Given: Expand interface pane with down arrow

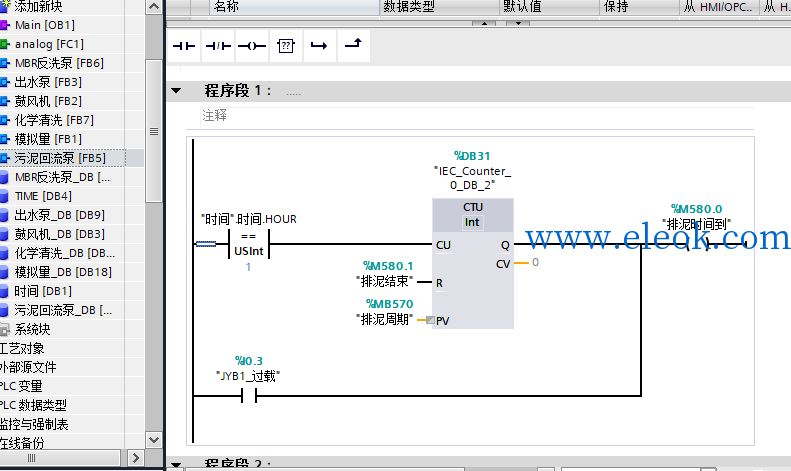Looking at the screenshot, I should point(518,23).
